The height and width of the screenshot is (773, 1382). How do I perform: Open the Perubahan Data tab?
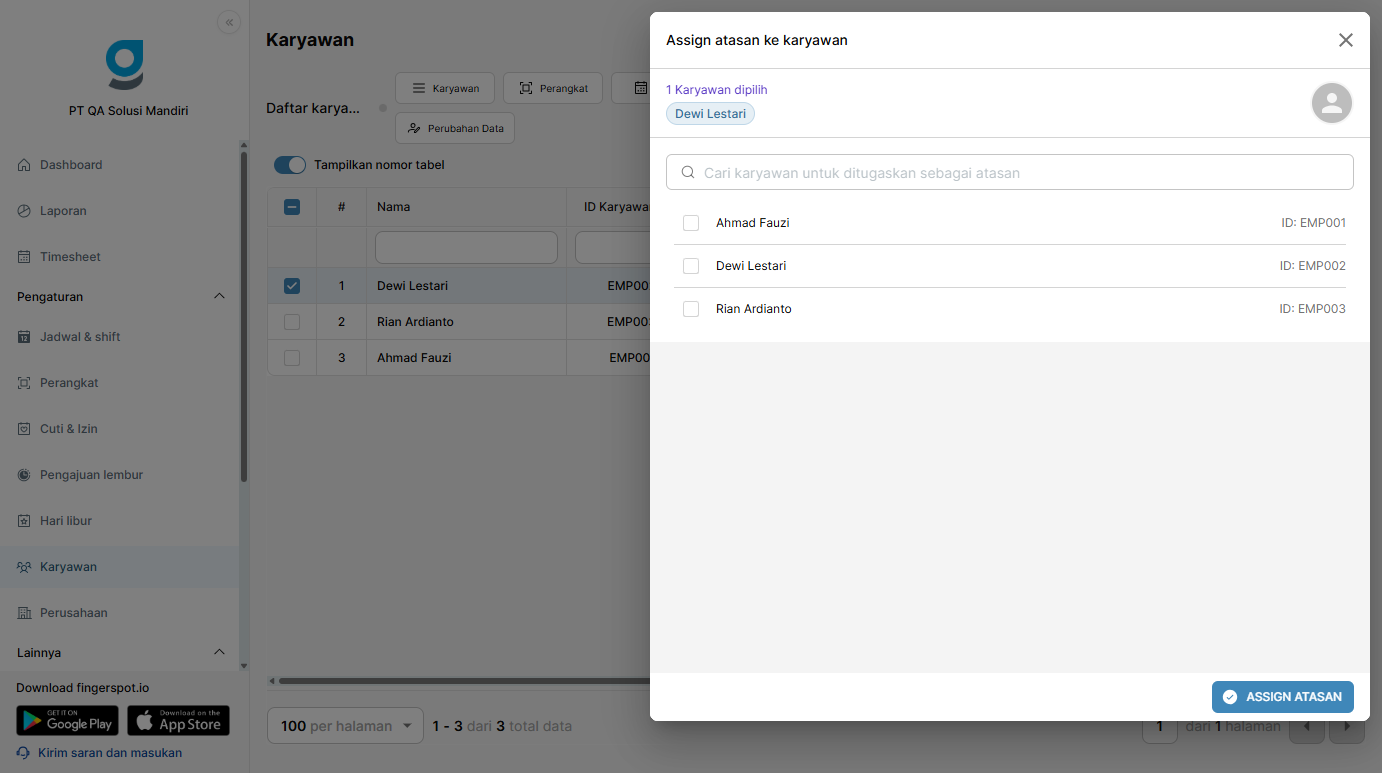[x=455, y=128]
